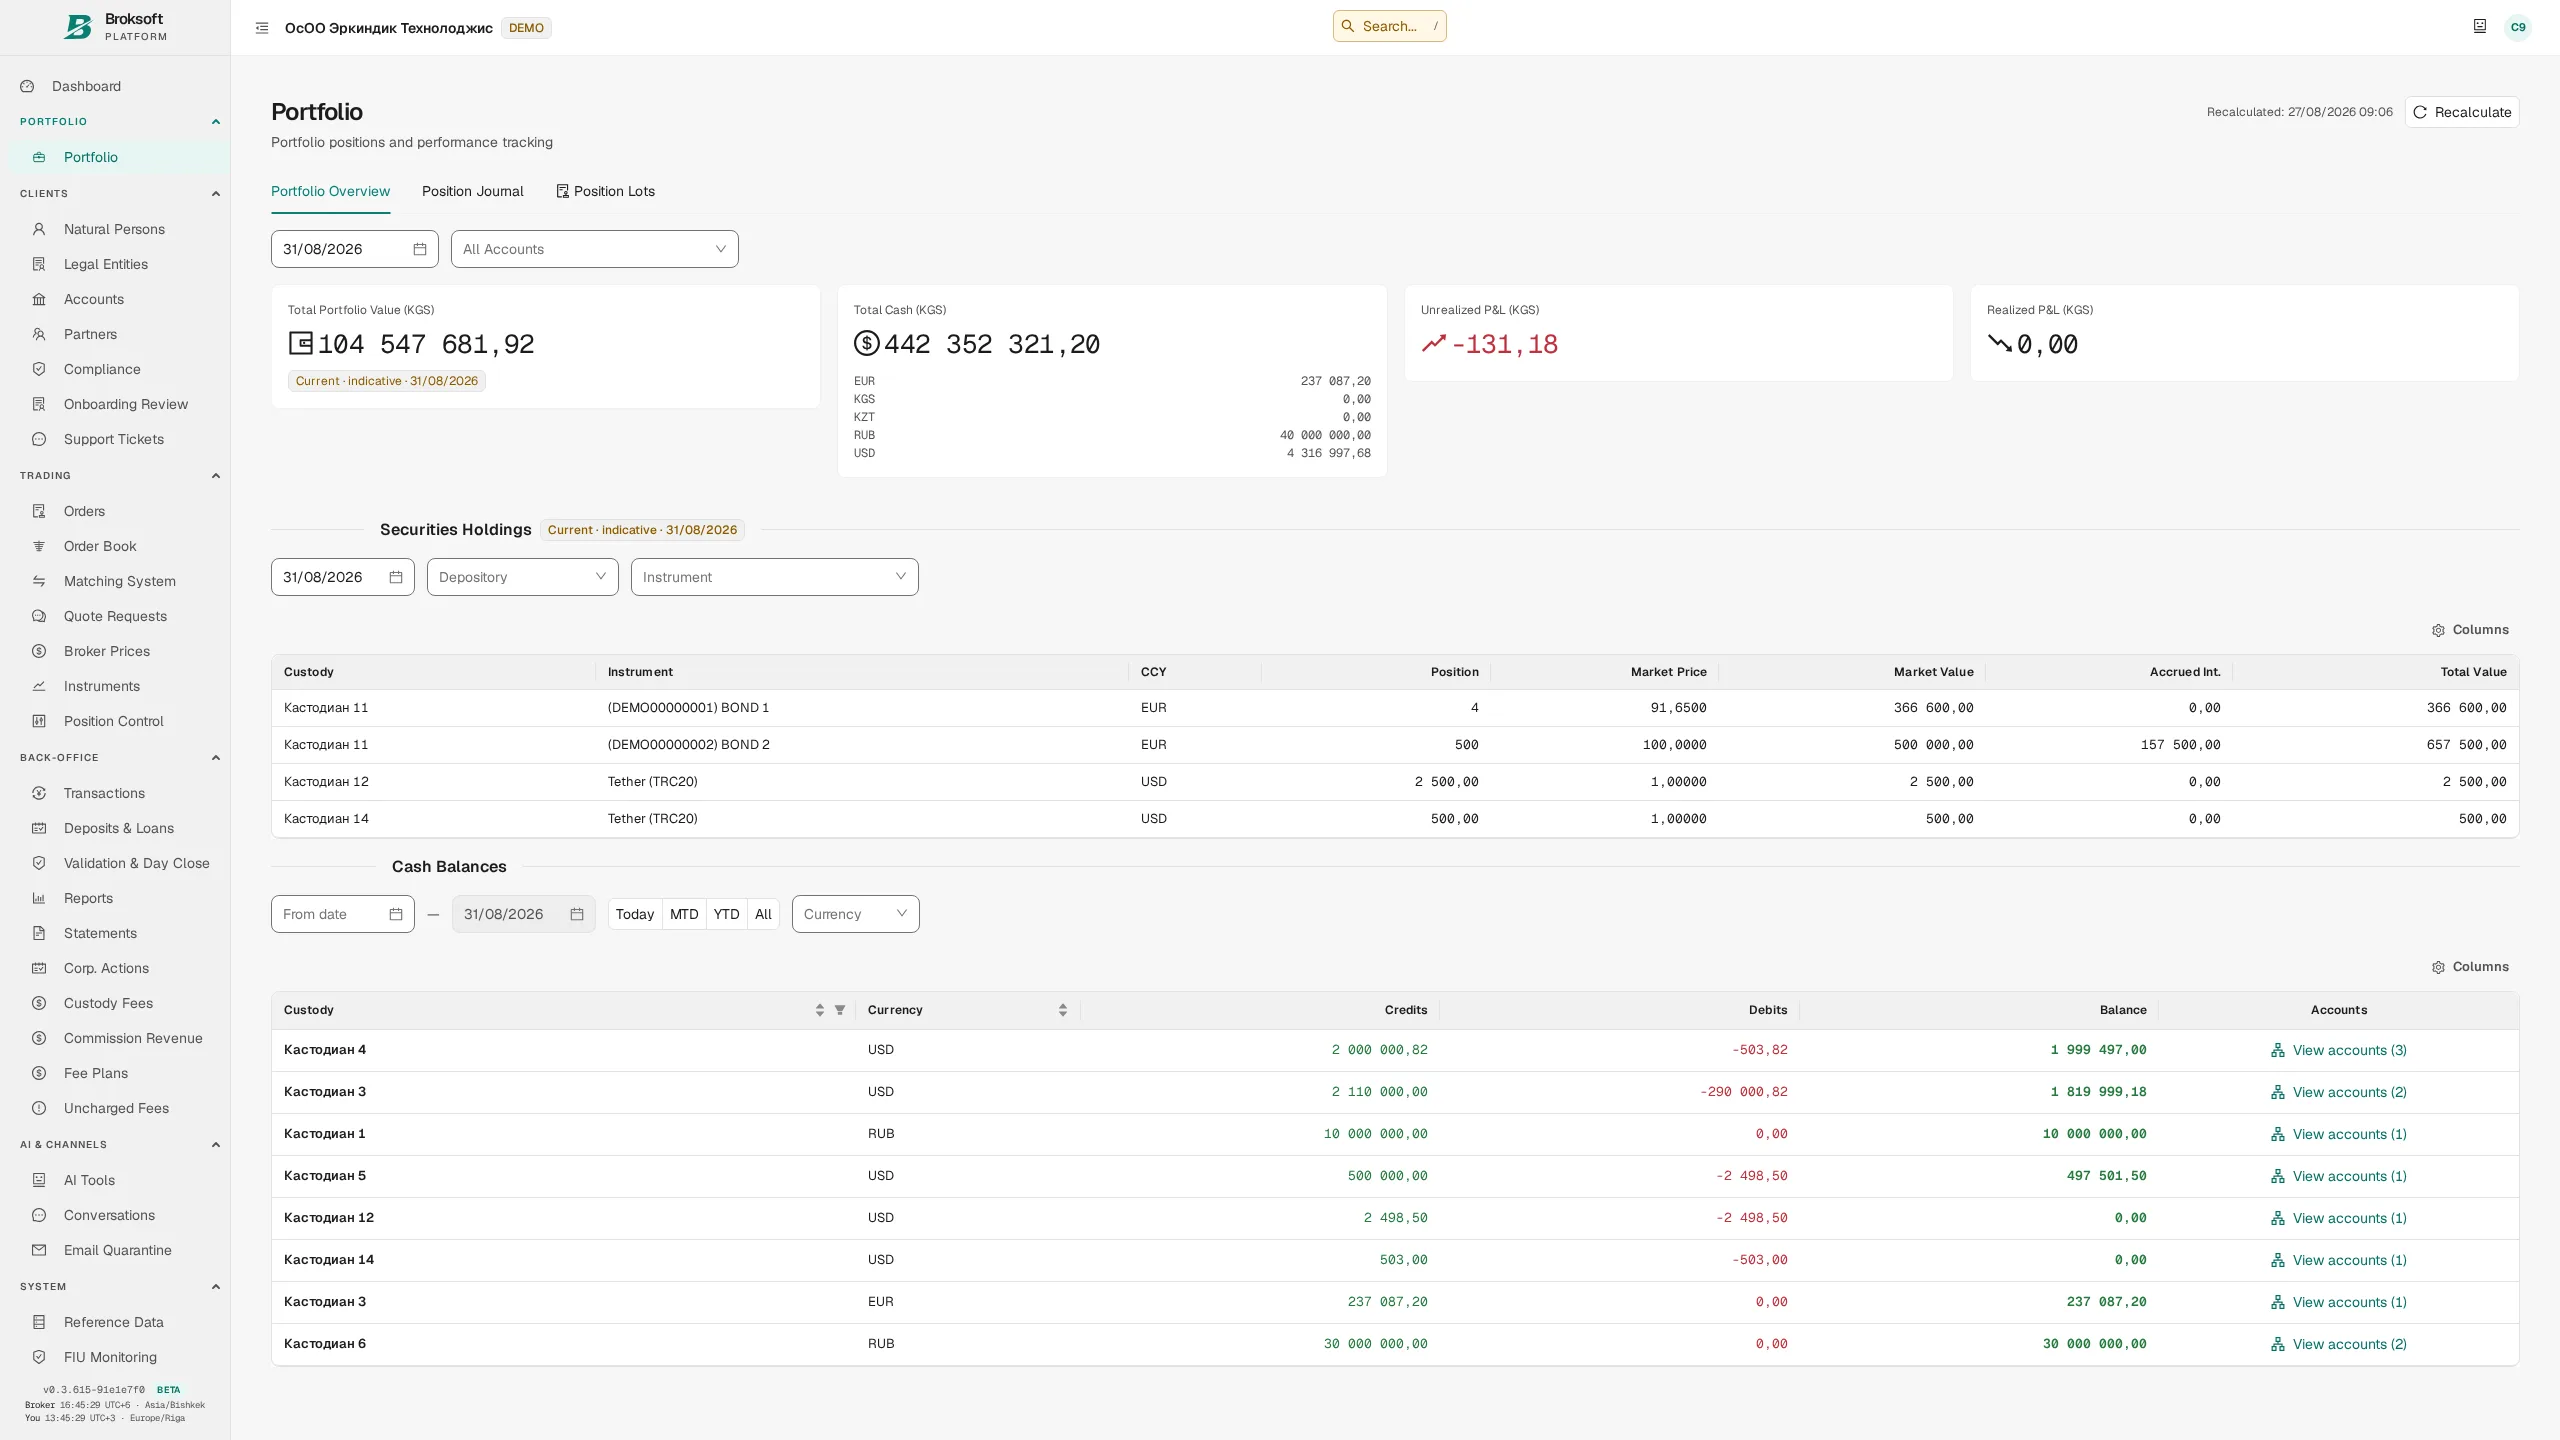This screenshot has height=1440, width=2560.
Task: Select the Today range option
Action: coord(635,914)
